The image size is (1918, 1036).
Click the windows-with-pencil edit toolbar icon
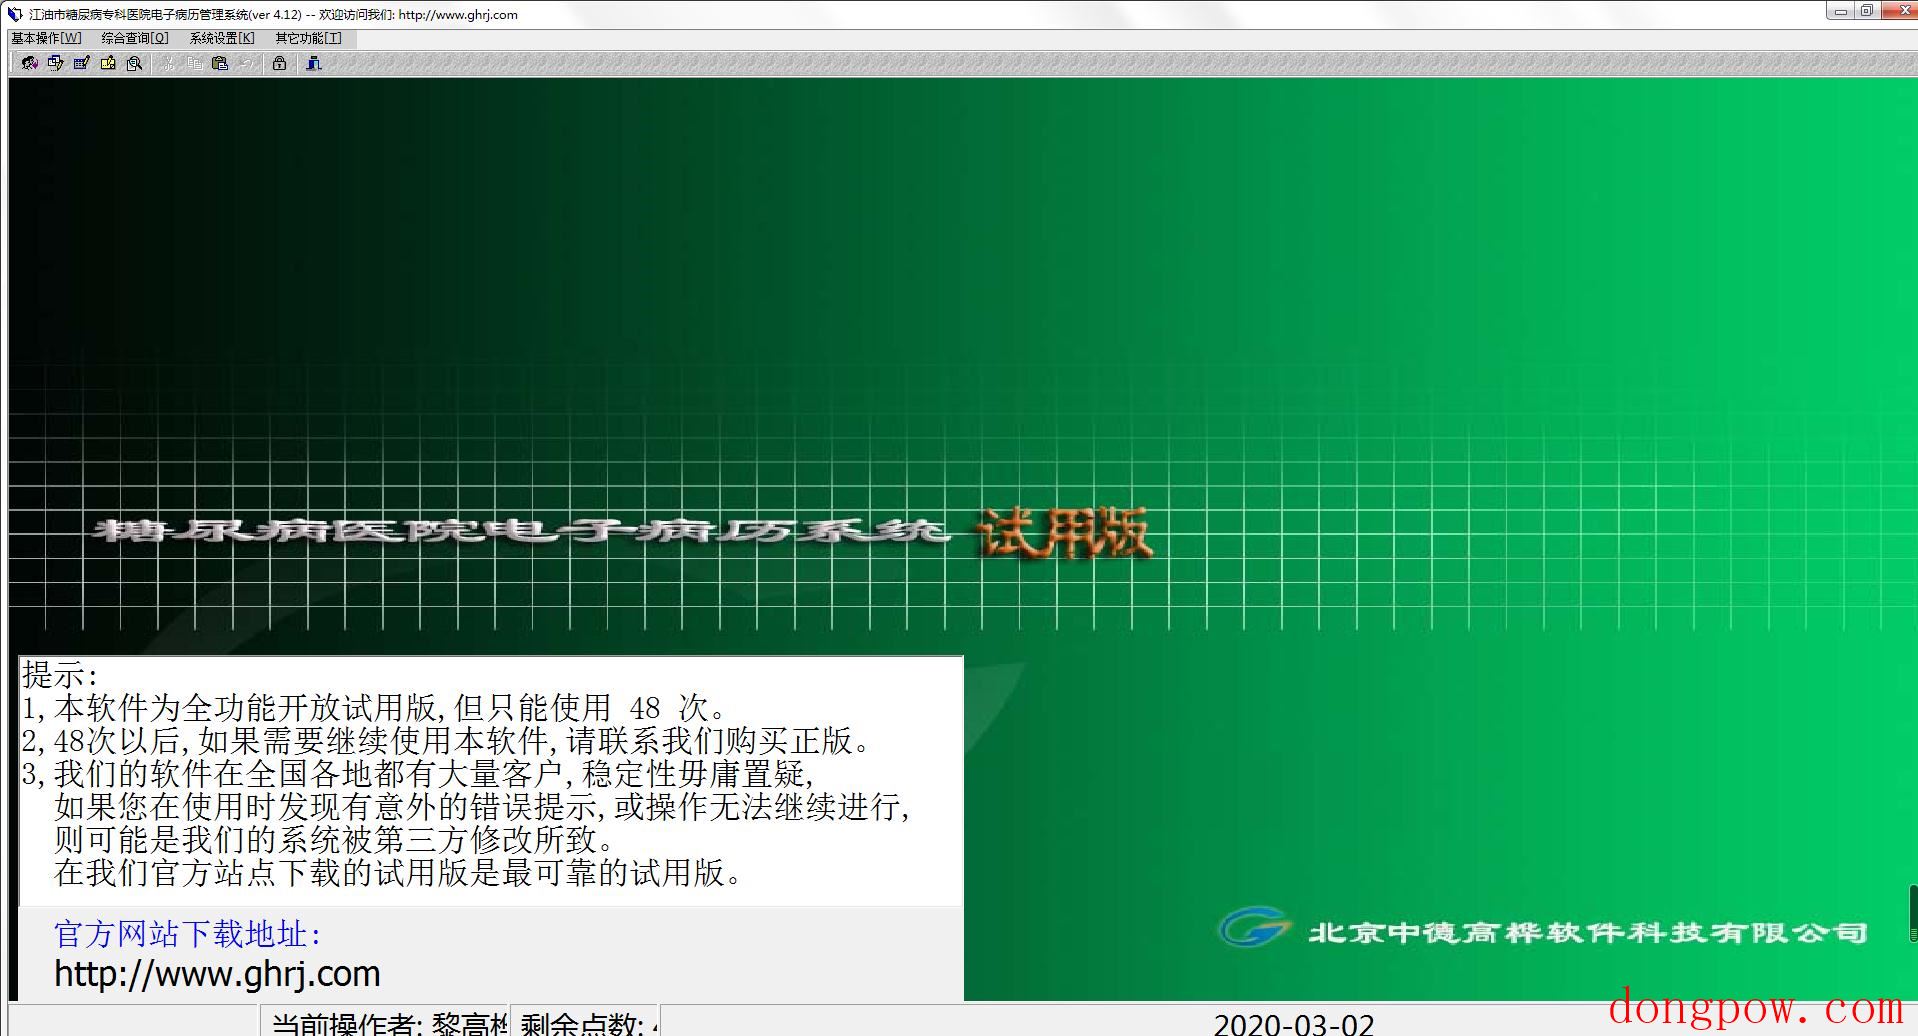click(56, 63)
